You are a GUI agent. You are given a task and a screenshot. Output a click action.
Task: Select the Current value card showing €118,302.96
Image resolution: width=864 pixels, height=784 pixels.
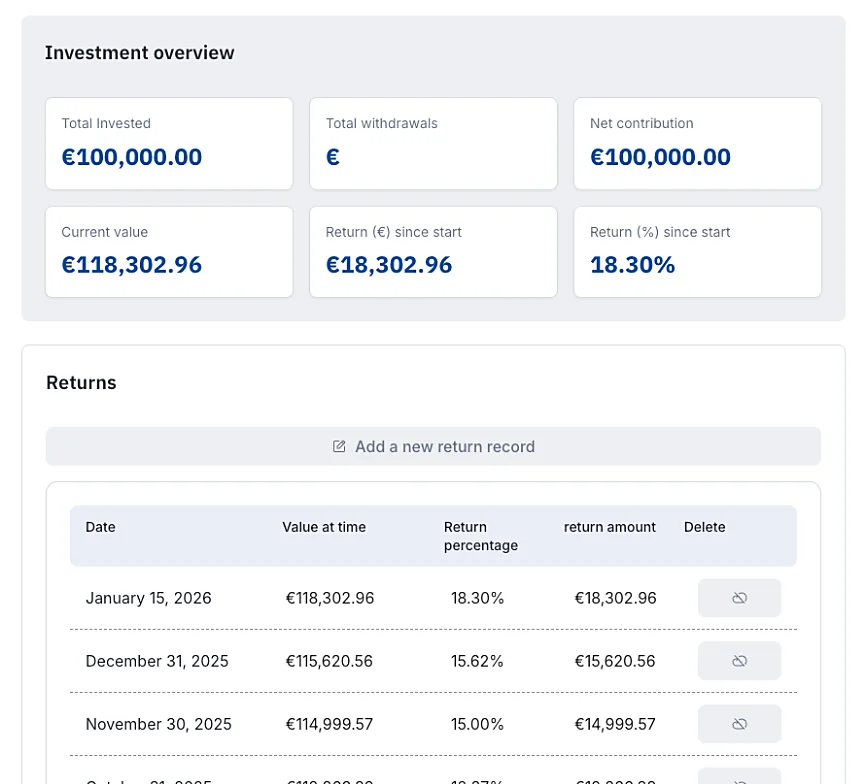(169, 252)
